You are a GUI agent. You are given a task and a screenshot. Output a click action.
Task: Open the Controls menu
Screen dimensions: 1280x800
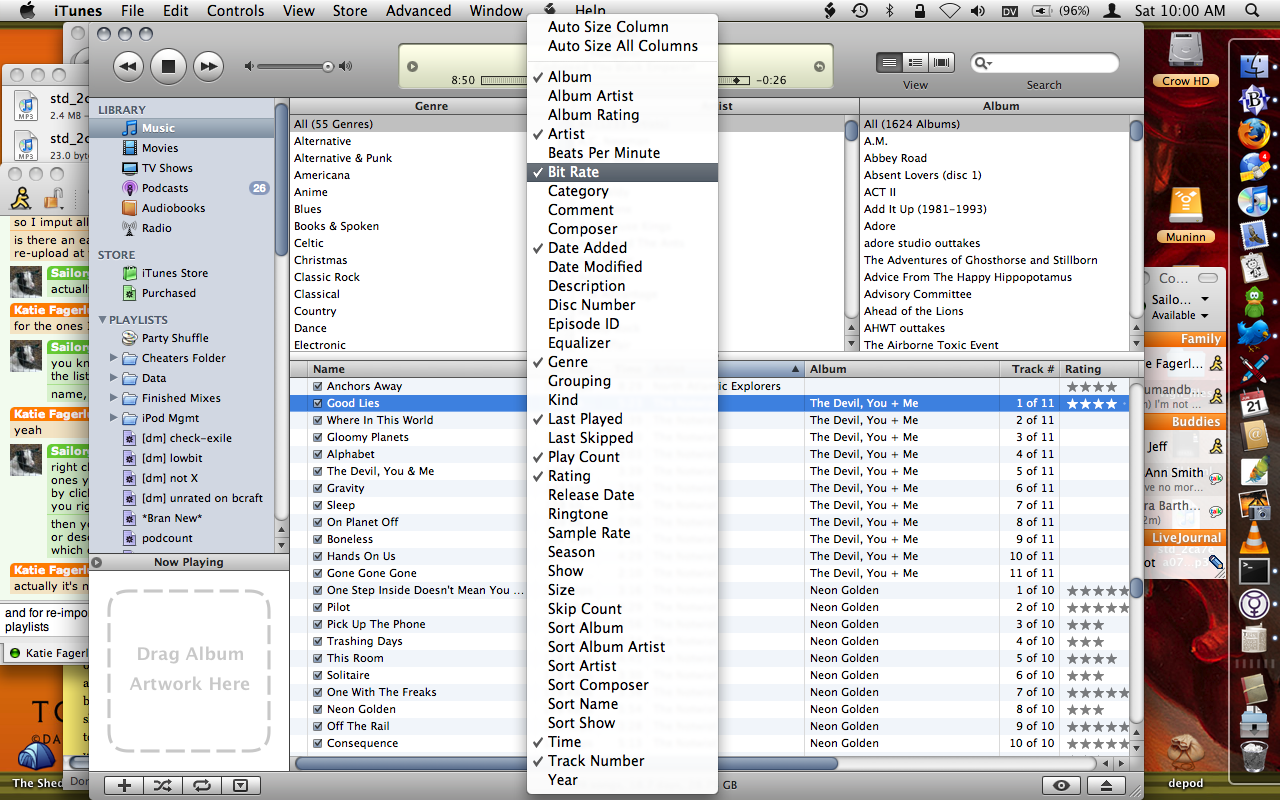coord(236,11)
